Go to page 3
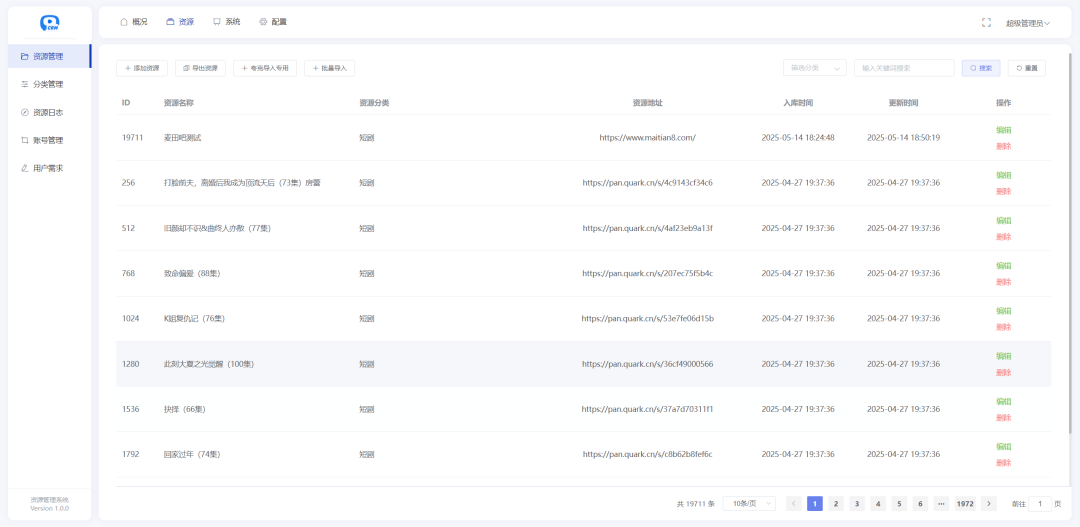The width and height of the screenshot is (1080, 527). 857,504
